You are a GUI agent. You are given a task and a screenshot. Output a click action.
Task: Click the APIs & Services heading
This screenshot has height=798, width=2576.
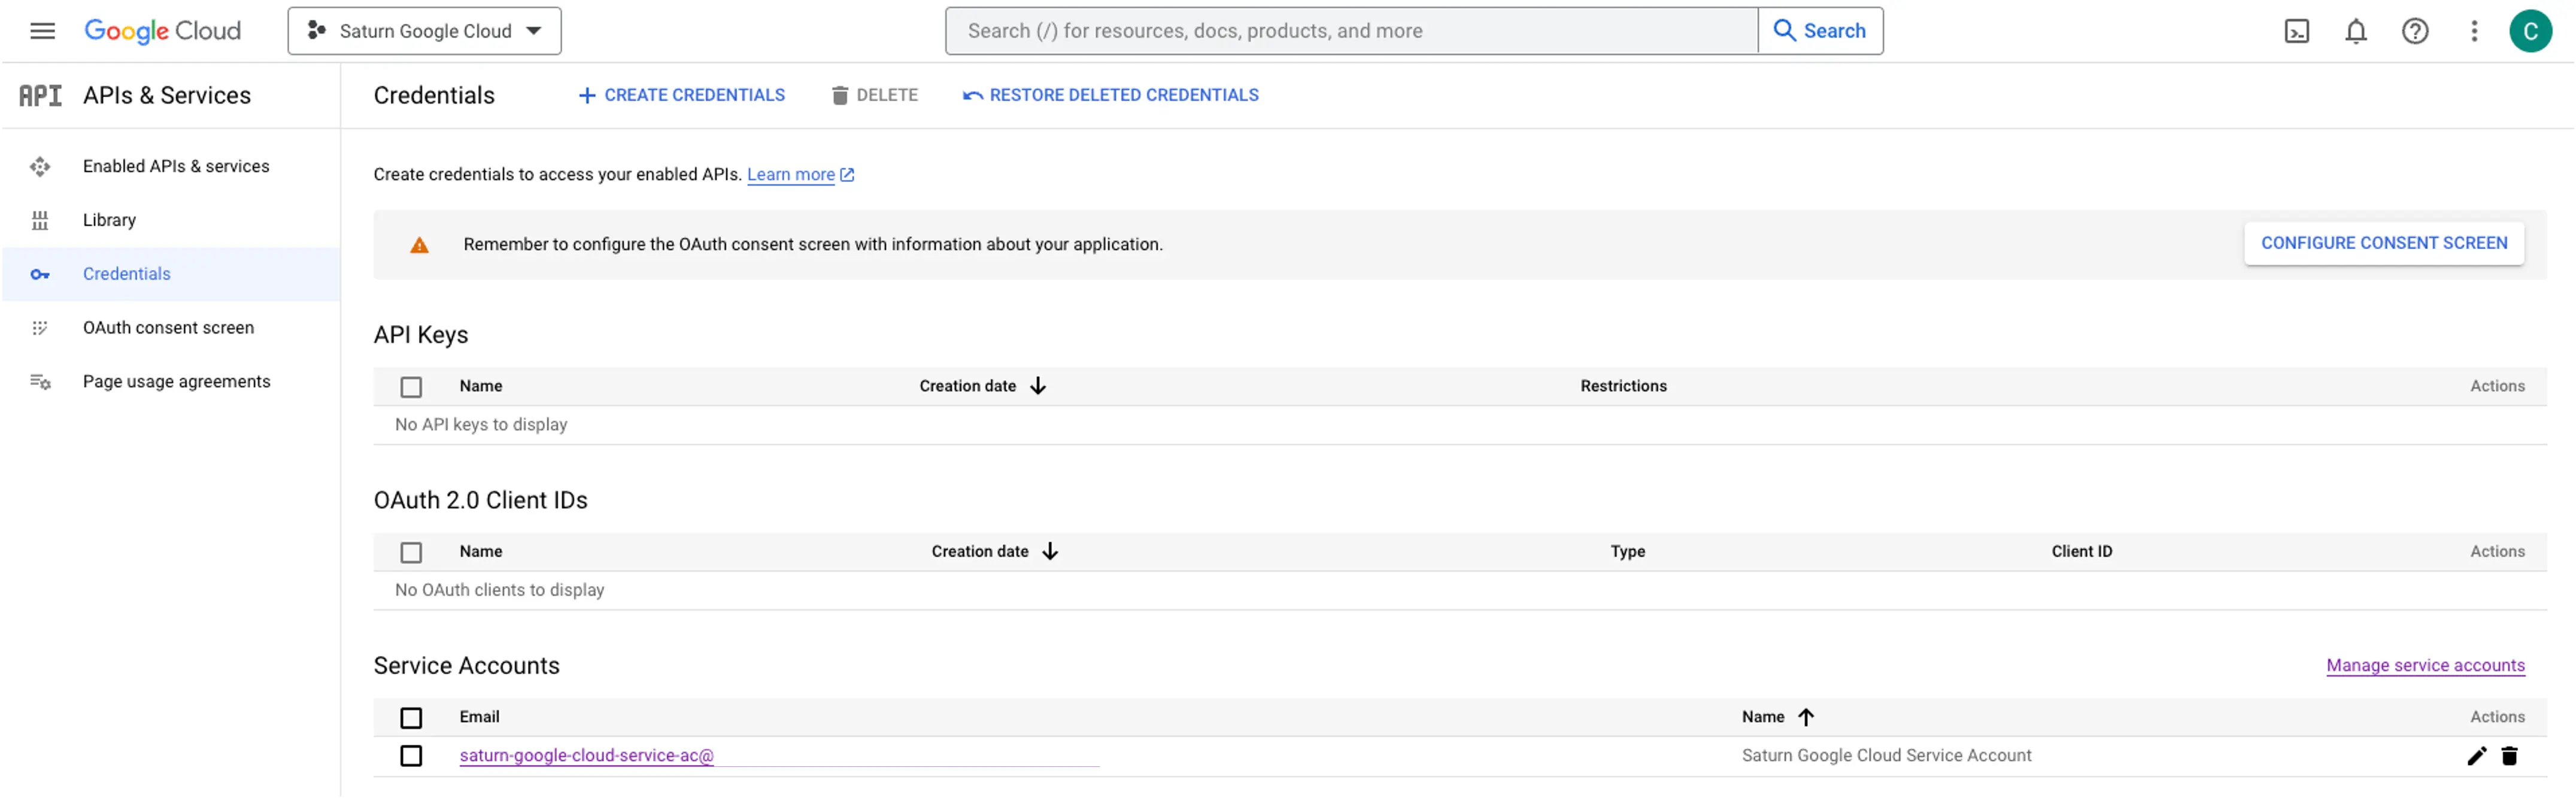tap(167, 95)
